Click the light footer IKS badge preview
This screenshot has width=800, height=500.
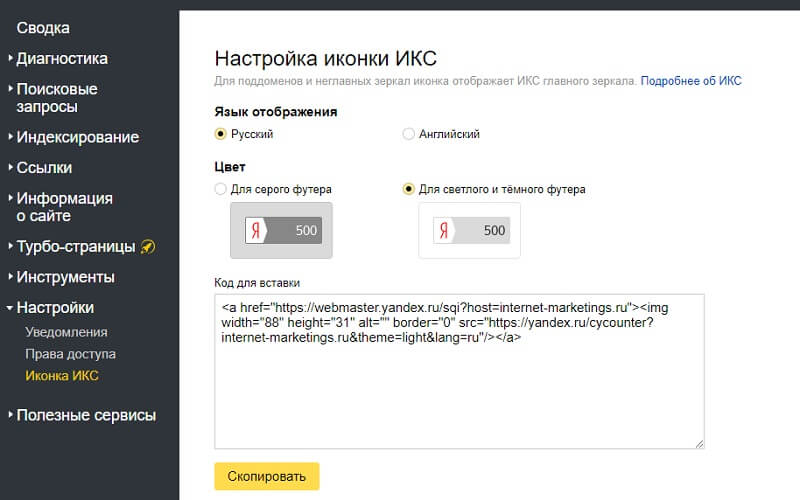pos(469,230)
